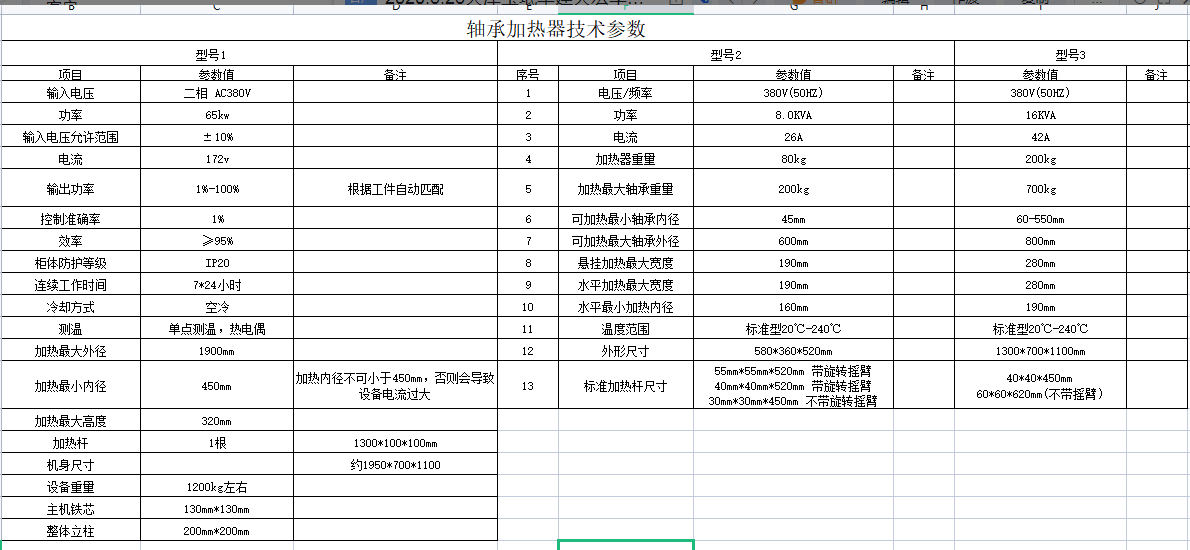Click the 整体立柱 label cell
The width and height of the screenshot is (1190, 550).
click(x=71, y=531)
